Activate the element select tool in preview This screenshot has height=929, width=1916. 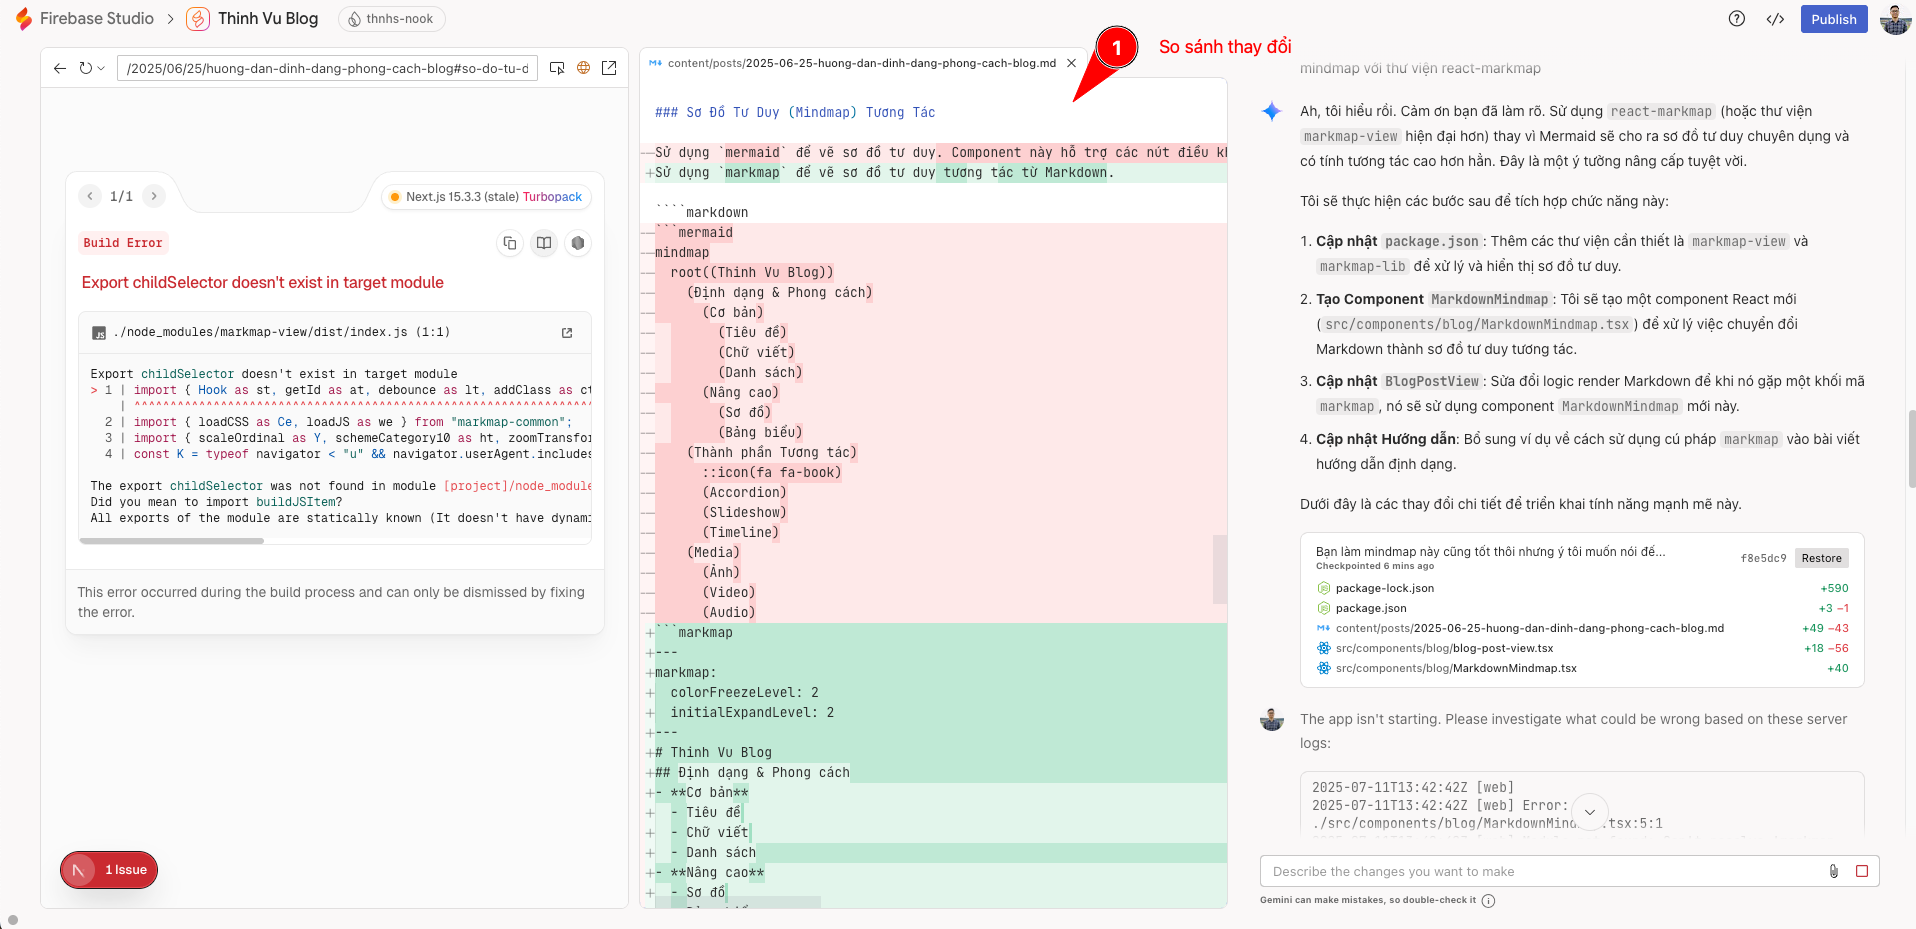tap(557, 68)
